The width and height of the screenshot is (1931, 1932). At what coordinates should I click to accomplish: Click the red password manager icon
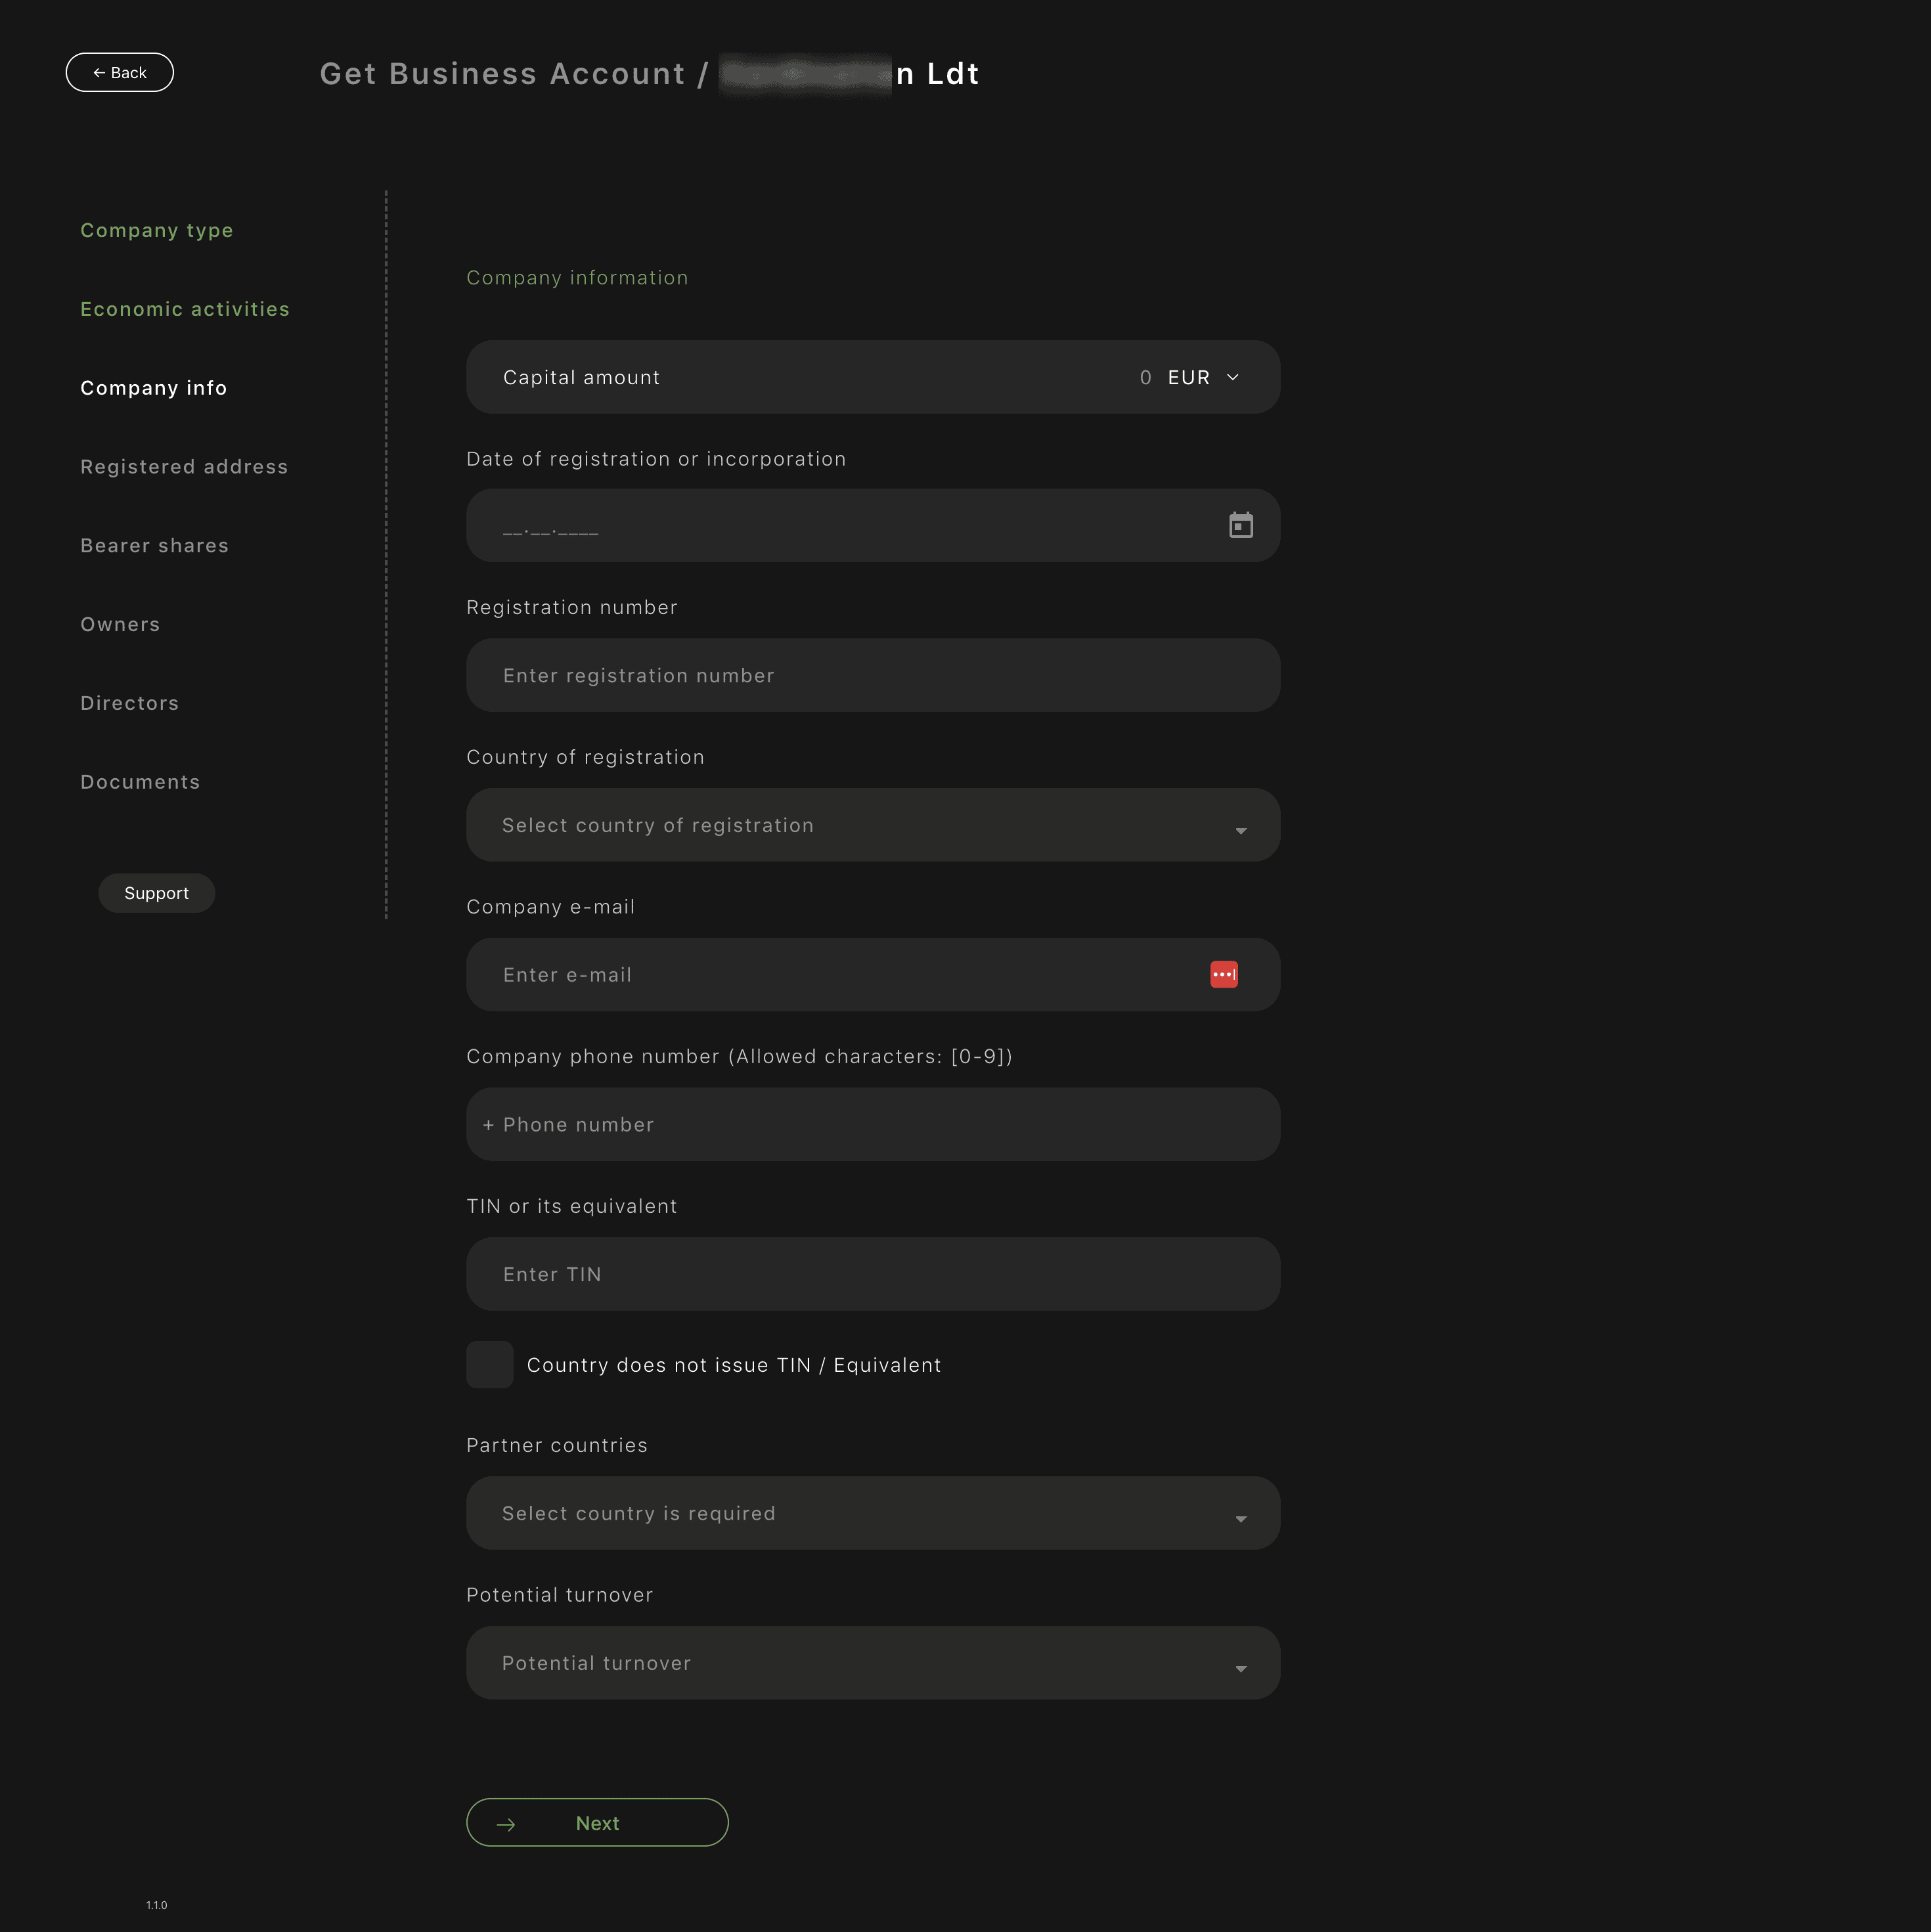(x=1223, y=974)
